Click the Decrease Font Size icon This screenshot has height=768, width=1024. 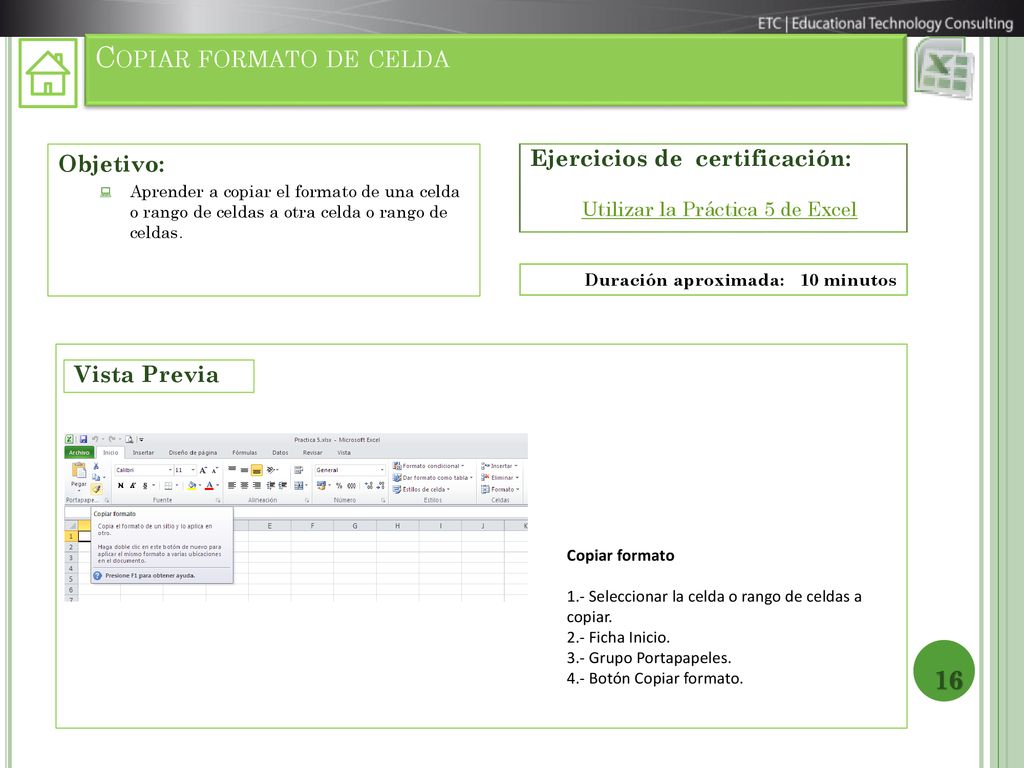[214, 470]
